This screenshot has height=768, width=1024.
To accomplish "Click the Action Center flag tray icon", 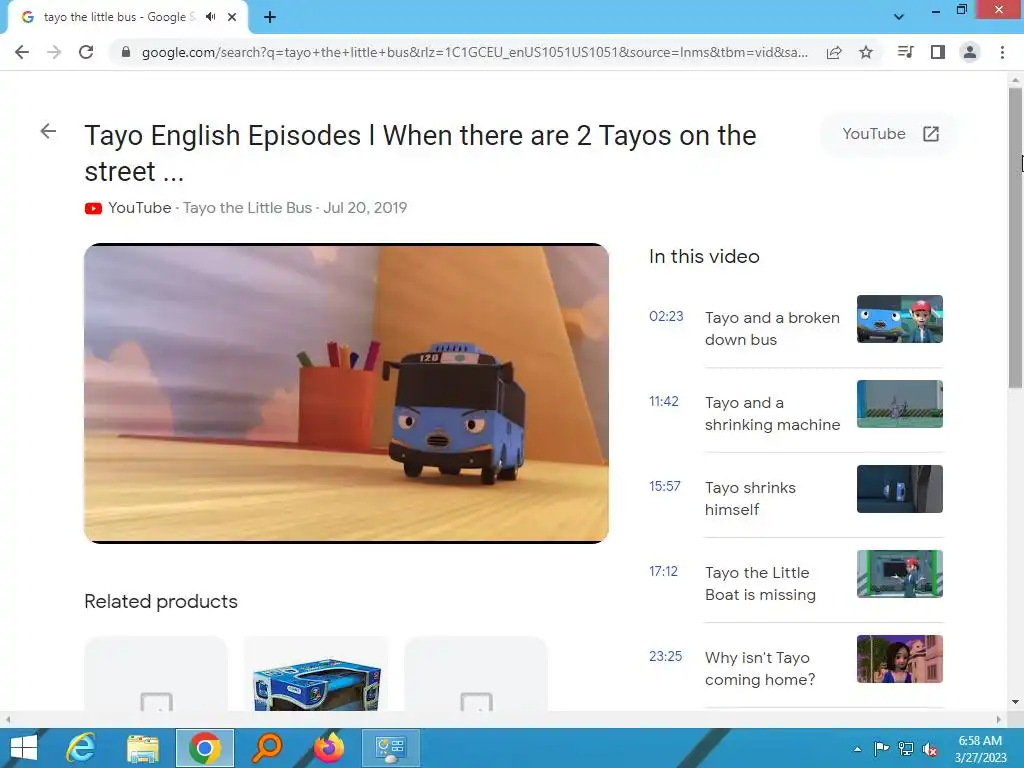I will click(x=881, y=749).
